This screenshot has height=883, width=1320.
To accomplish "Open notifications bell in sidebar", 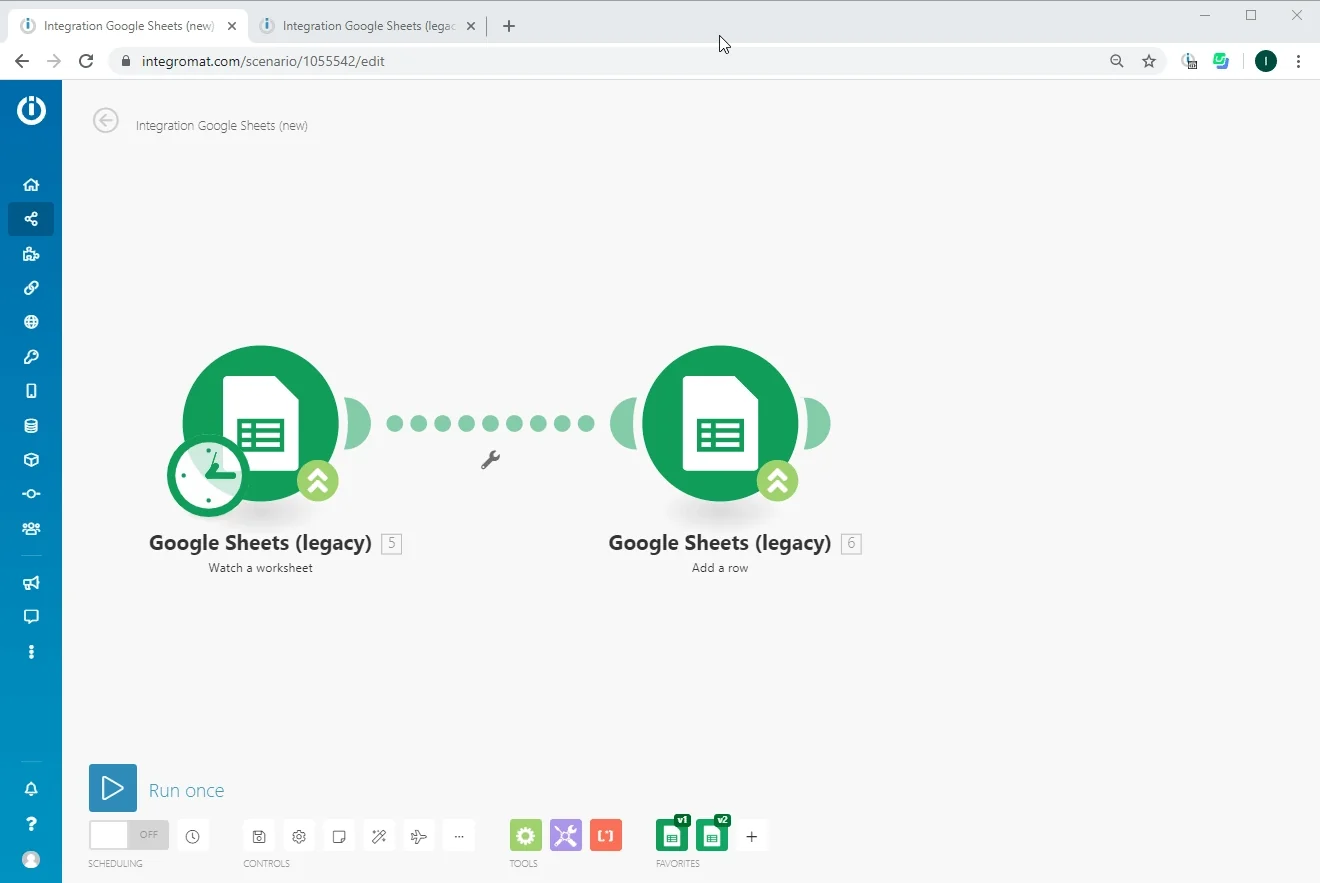I will pos(31,789).
